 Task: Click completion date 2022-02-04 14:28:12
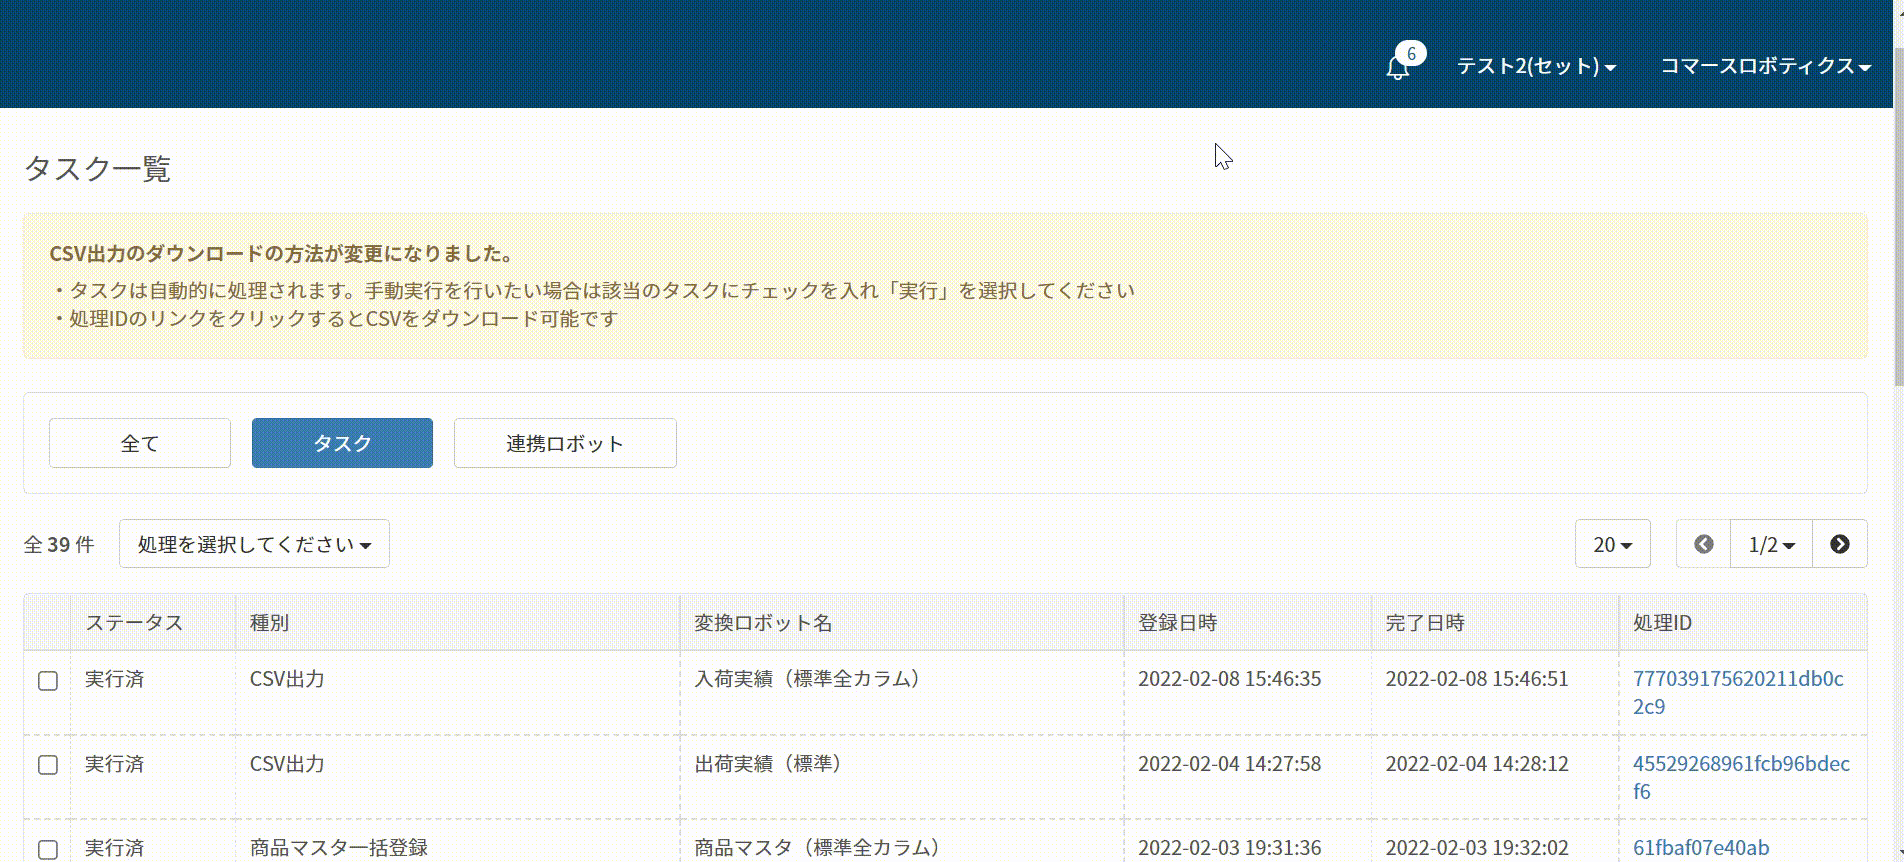pyautogui.click(x=1477, y=764)
